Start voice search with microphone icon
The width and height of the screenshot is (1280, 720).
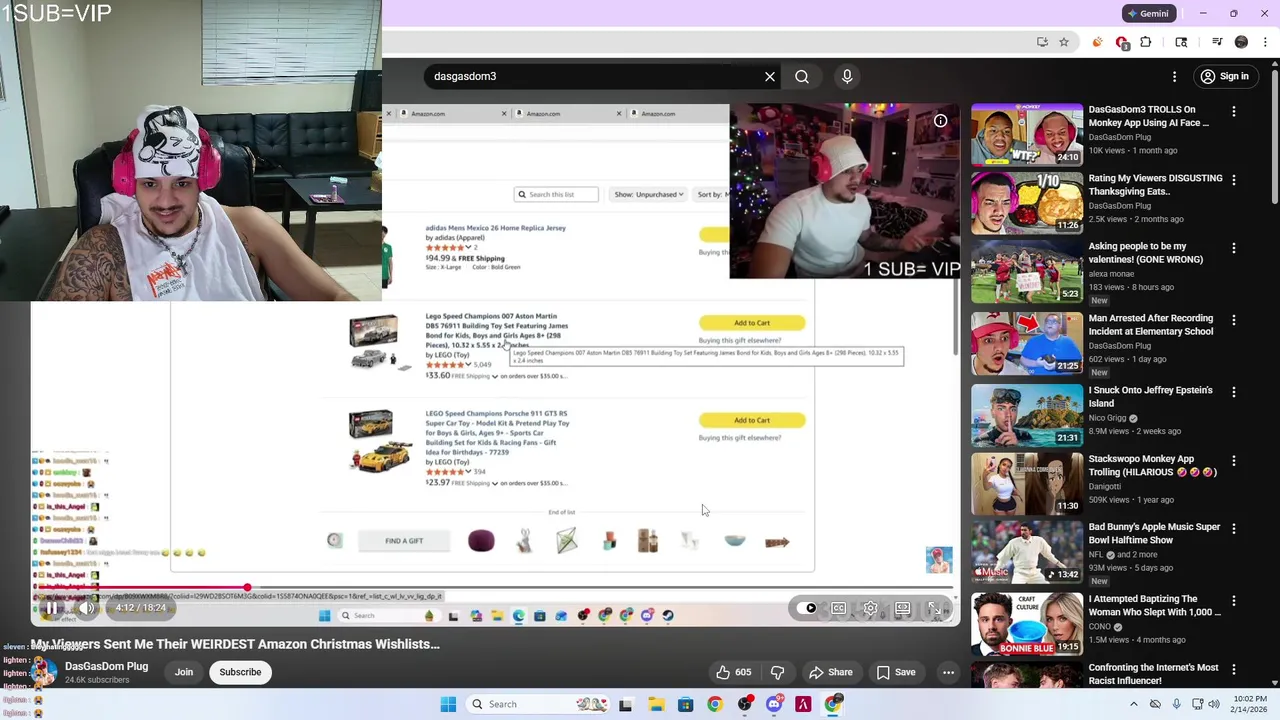847,76
